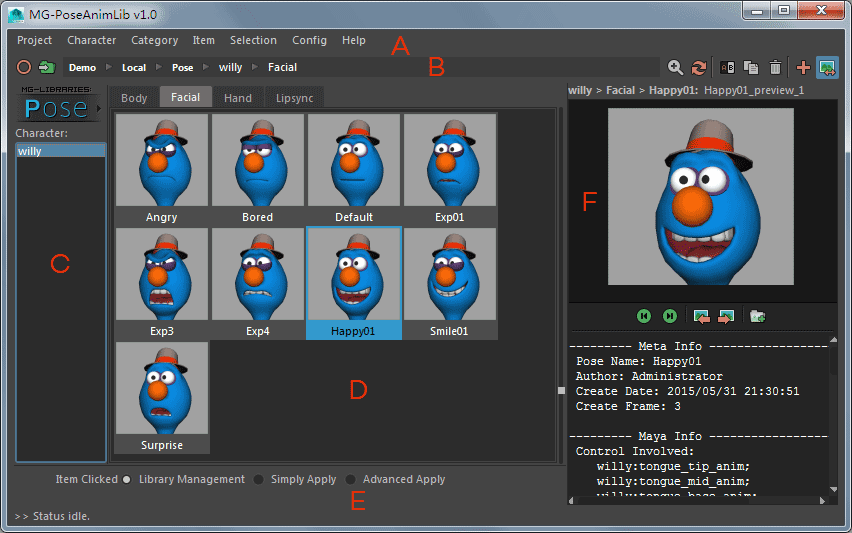
Task: Click the duplicate copy icon in toolbar
Action: point(751,68)
